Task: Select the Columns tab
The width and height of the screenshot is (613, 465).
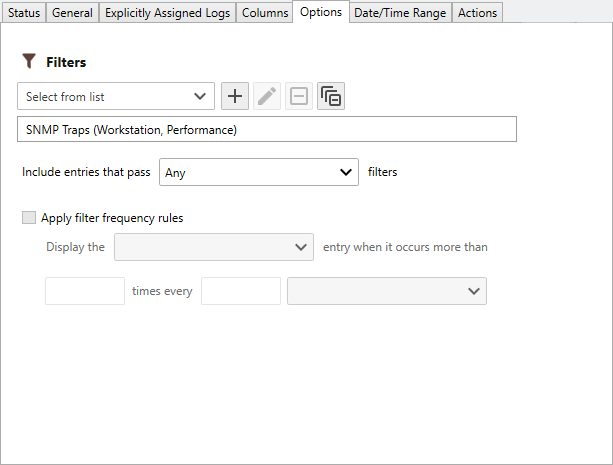Action: 264,13
